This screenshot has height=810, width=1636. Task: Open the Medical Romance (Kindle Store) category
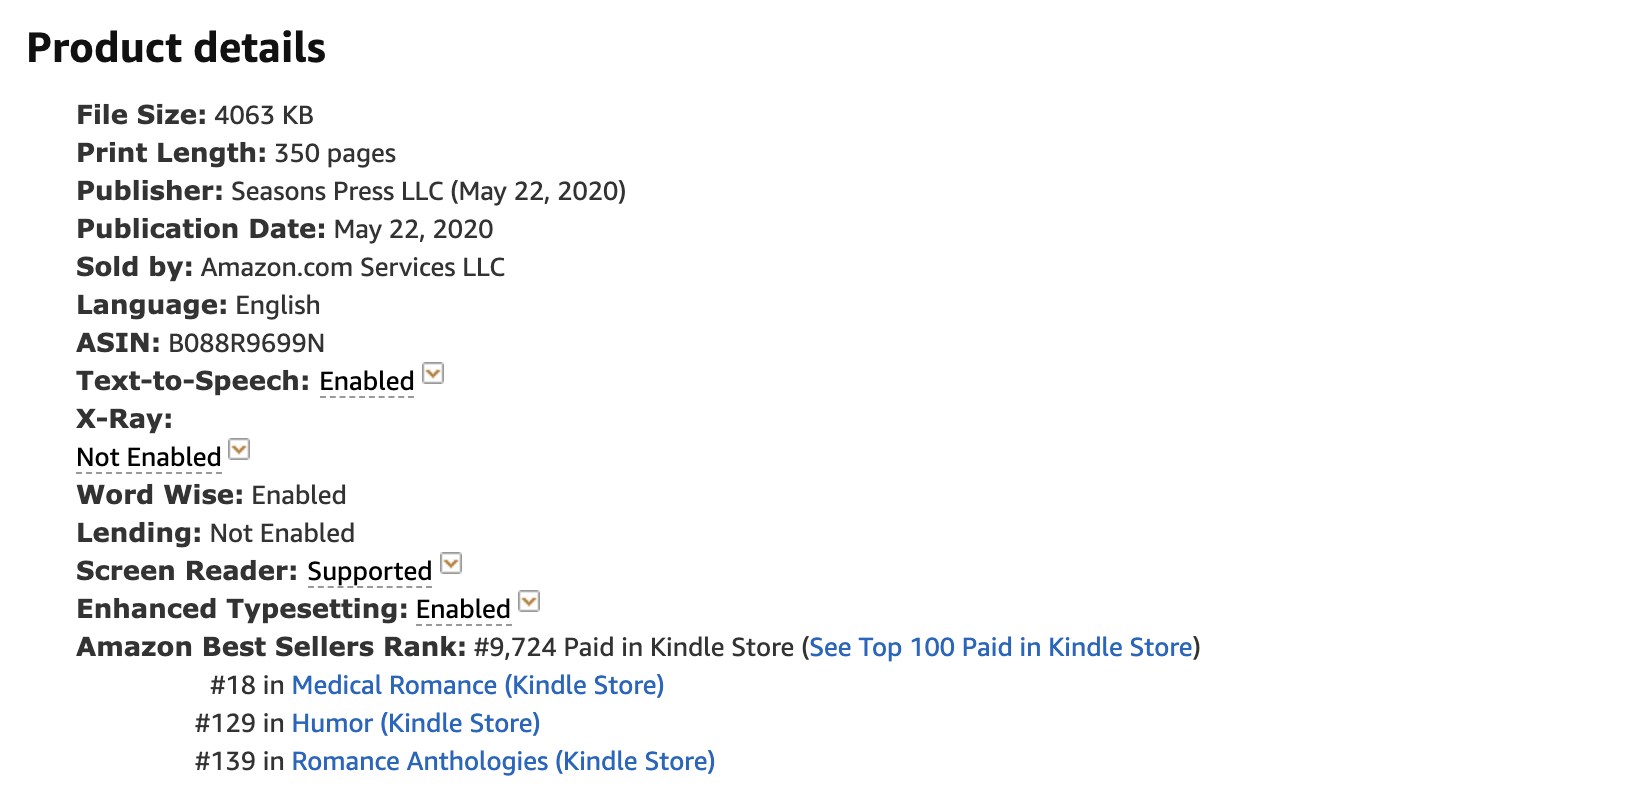click(x=478, y=685)
